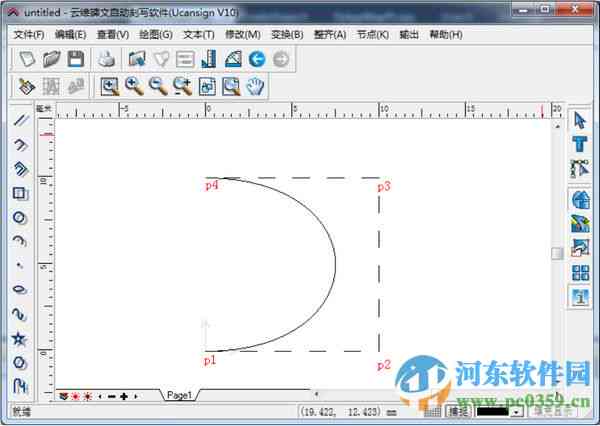
Task: Click the info 'i' icon on right panel
Action: (580, 297)
